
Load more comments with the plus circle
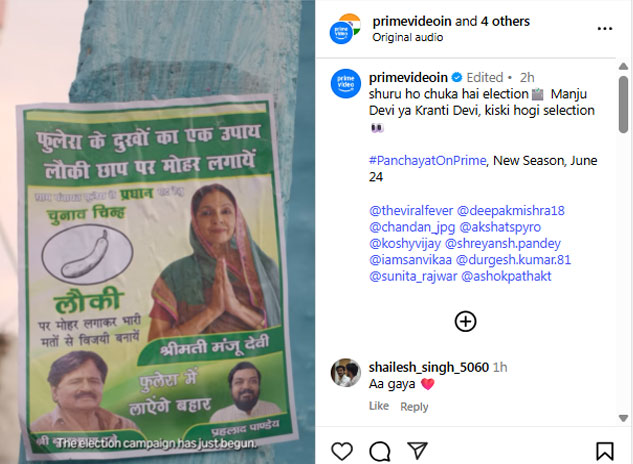pos(465,321)
